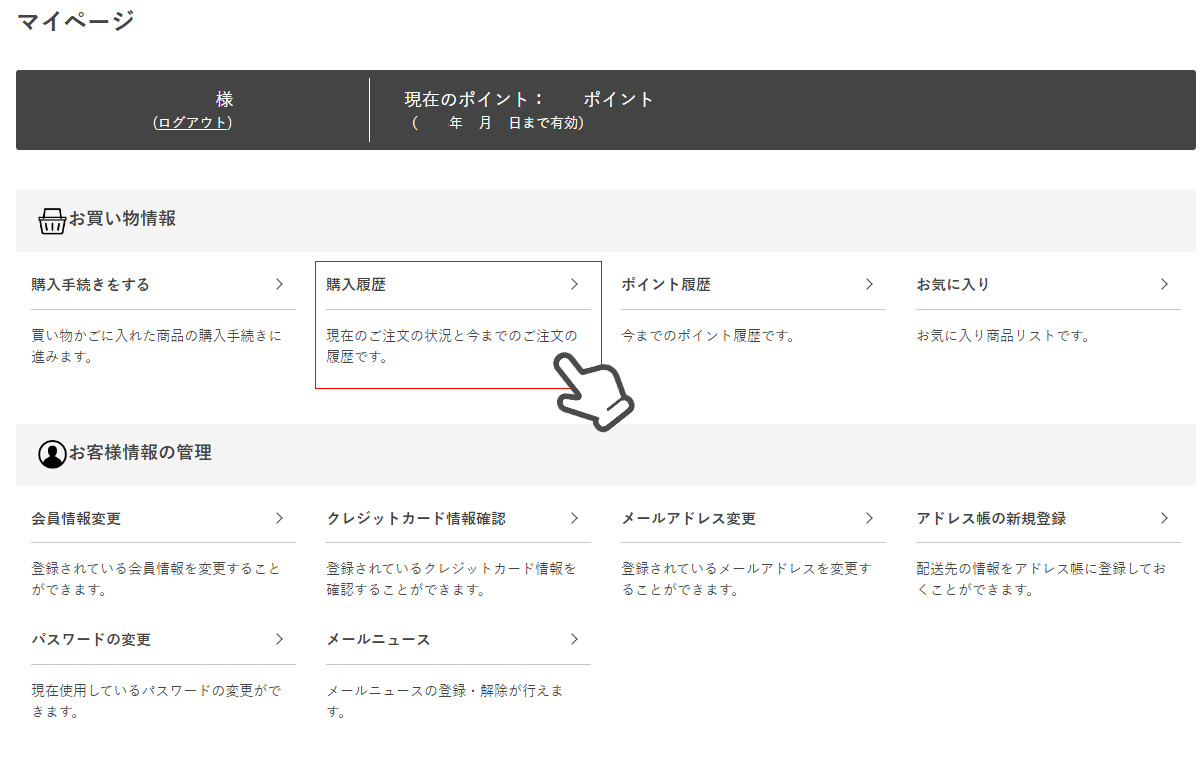1201x765 pixels.
Task: Click chevron beside アドレス帳の新規登録
Action: pos(1164,519)
